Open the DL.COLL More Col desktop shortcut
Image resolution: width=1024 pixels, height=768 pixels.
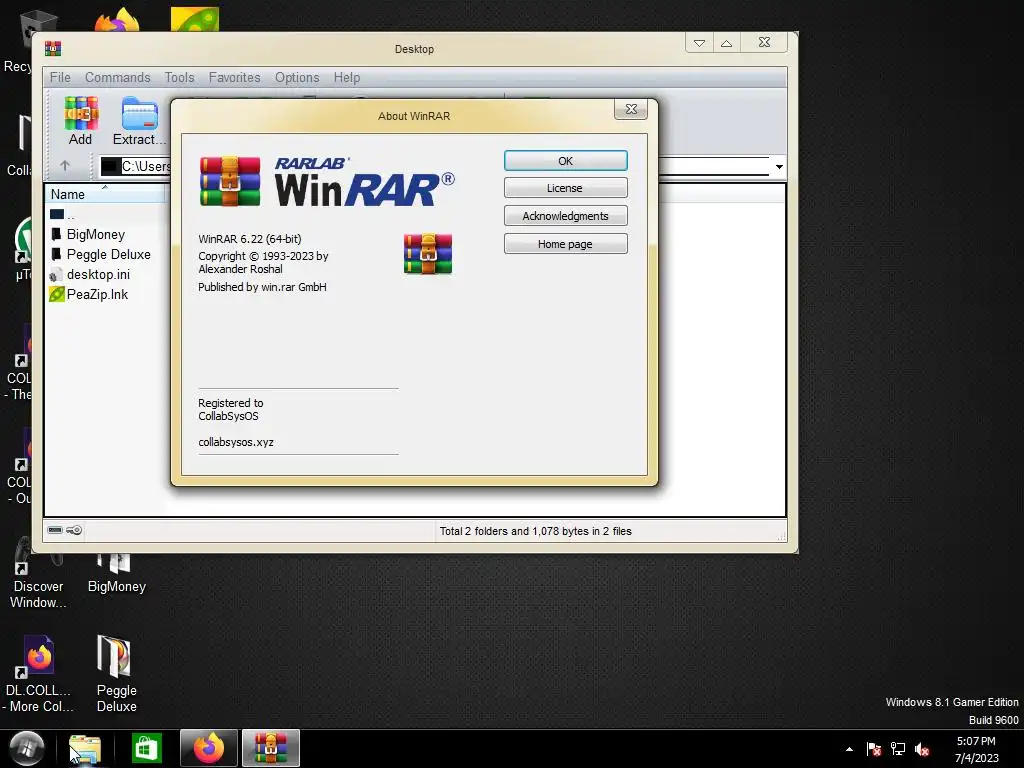38,674
